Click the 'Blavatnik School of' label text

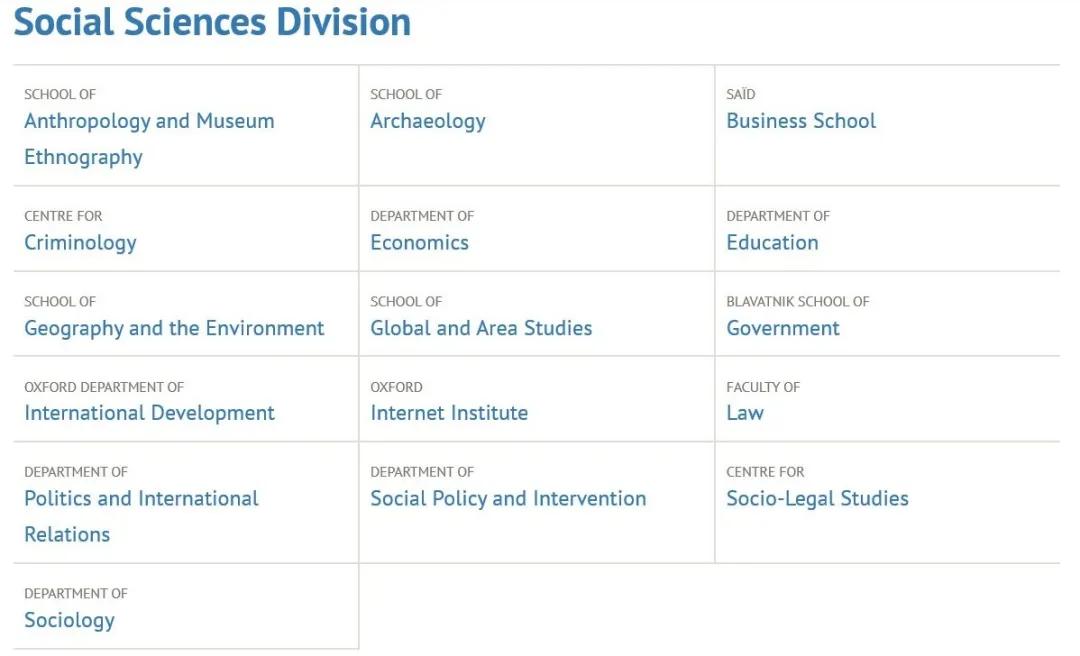click(x=797, y=301)
